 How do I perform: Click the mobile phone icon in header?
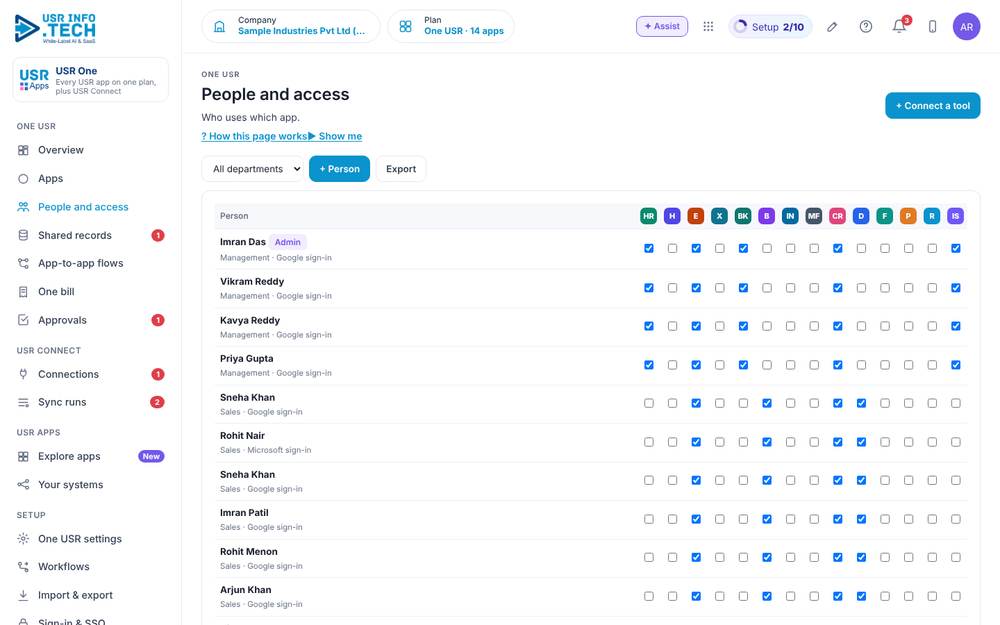tap(932, 27)
